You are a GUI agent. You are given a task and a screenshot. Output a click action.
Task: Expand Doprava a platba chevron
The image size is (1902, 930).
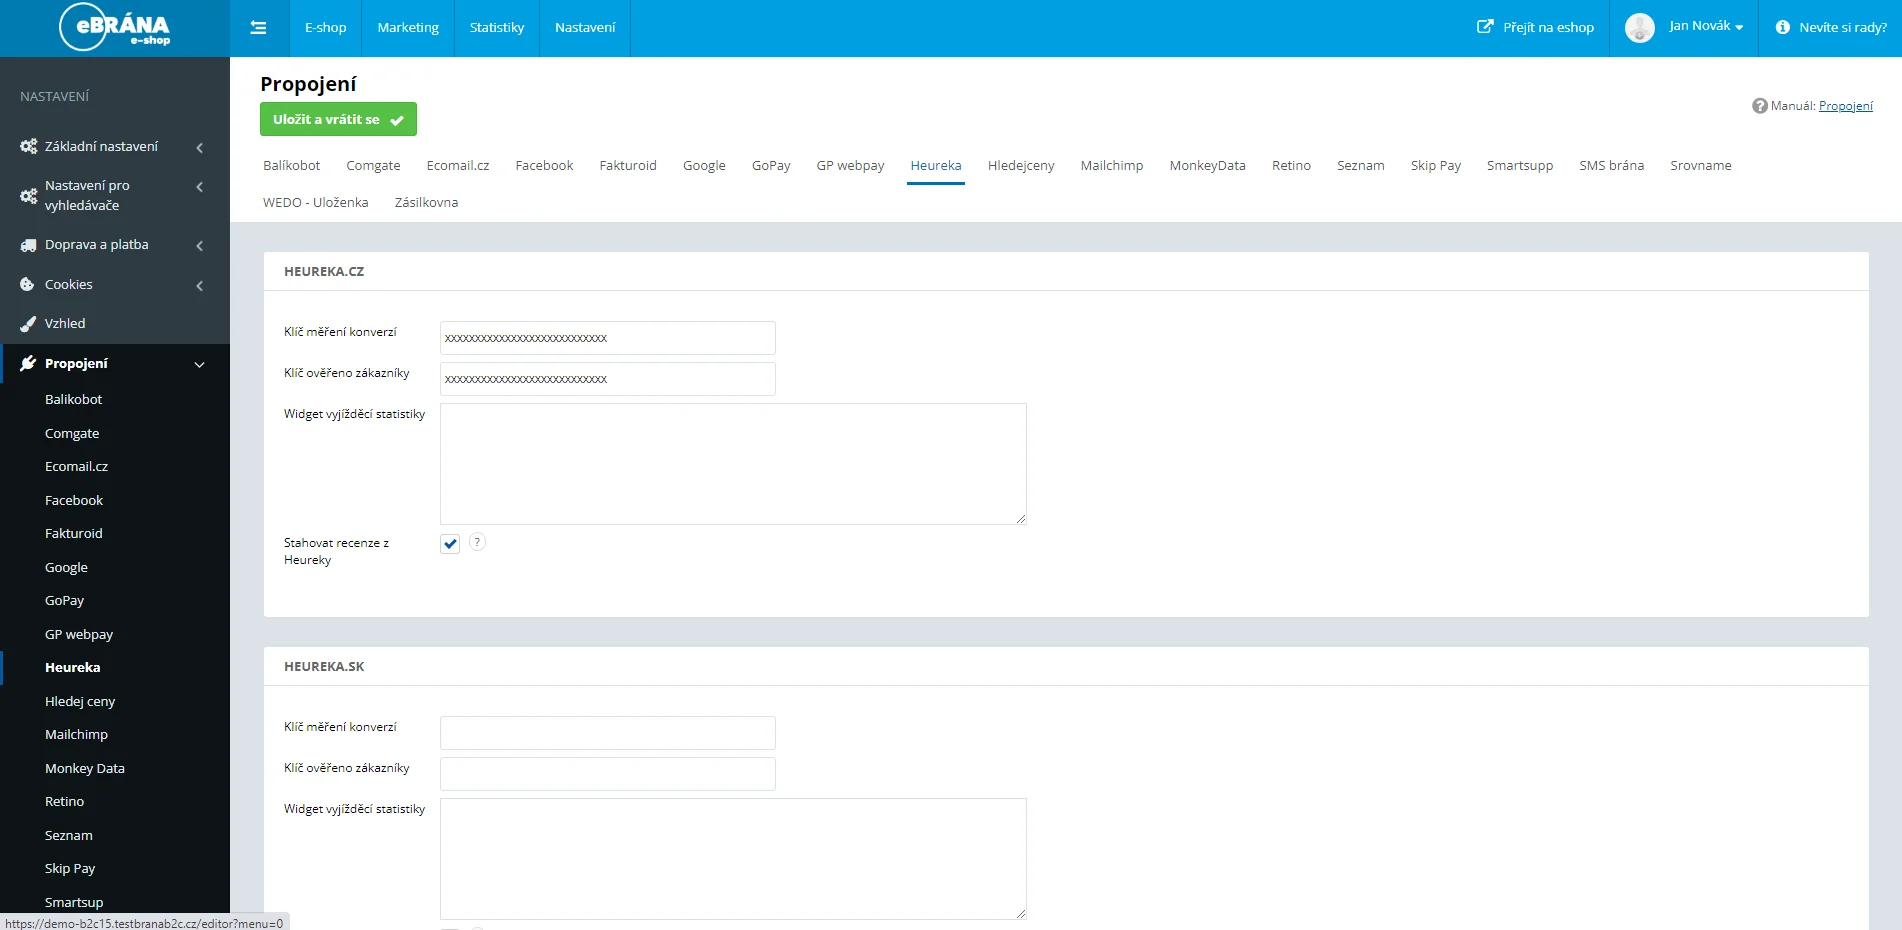[x=200, y=246]
